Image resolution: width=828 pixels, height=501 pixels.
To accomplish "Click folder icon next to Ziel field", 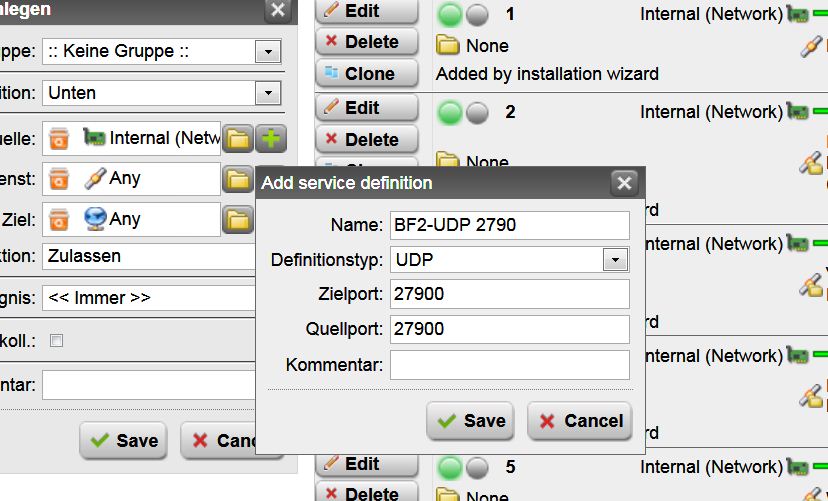I will pyautogui.click(x=237, y=220).
